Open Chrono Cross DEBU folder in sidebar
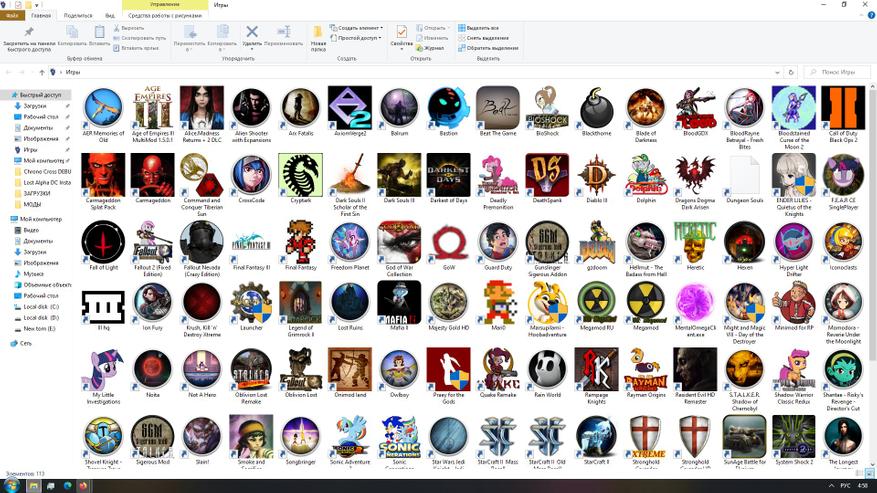Image resolution: width=877 pixels, height=493 pixels. 43,171
